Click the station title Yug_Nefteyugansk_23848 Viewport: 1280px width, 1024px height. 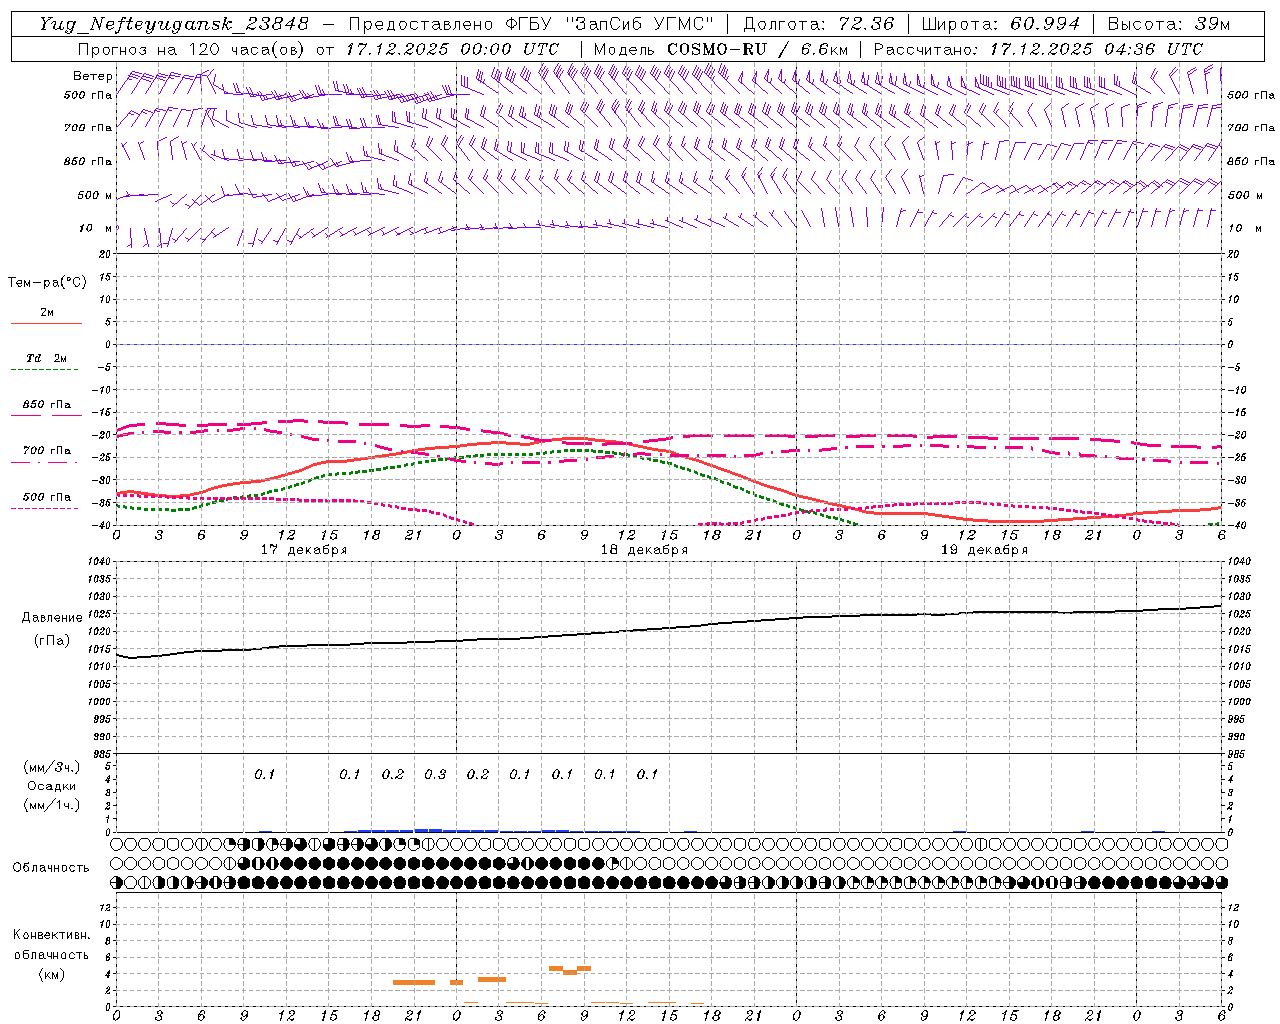click(174, 24)
